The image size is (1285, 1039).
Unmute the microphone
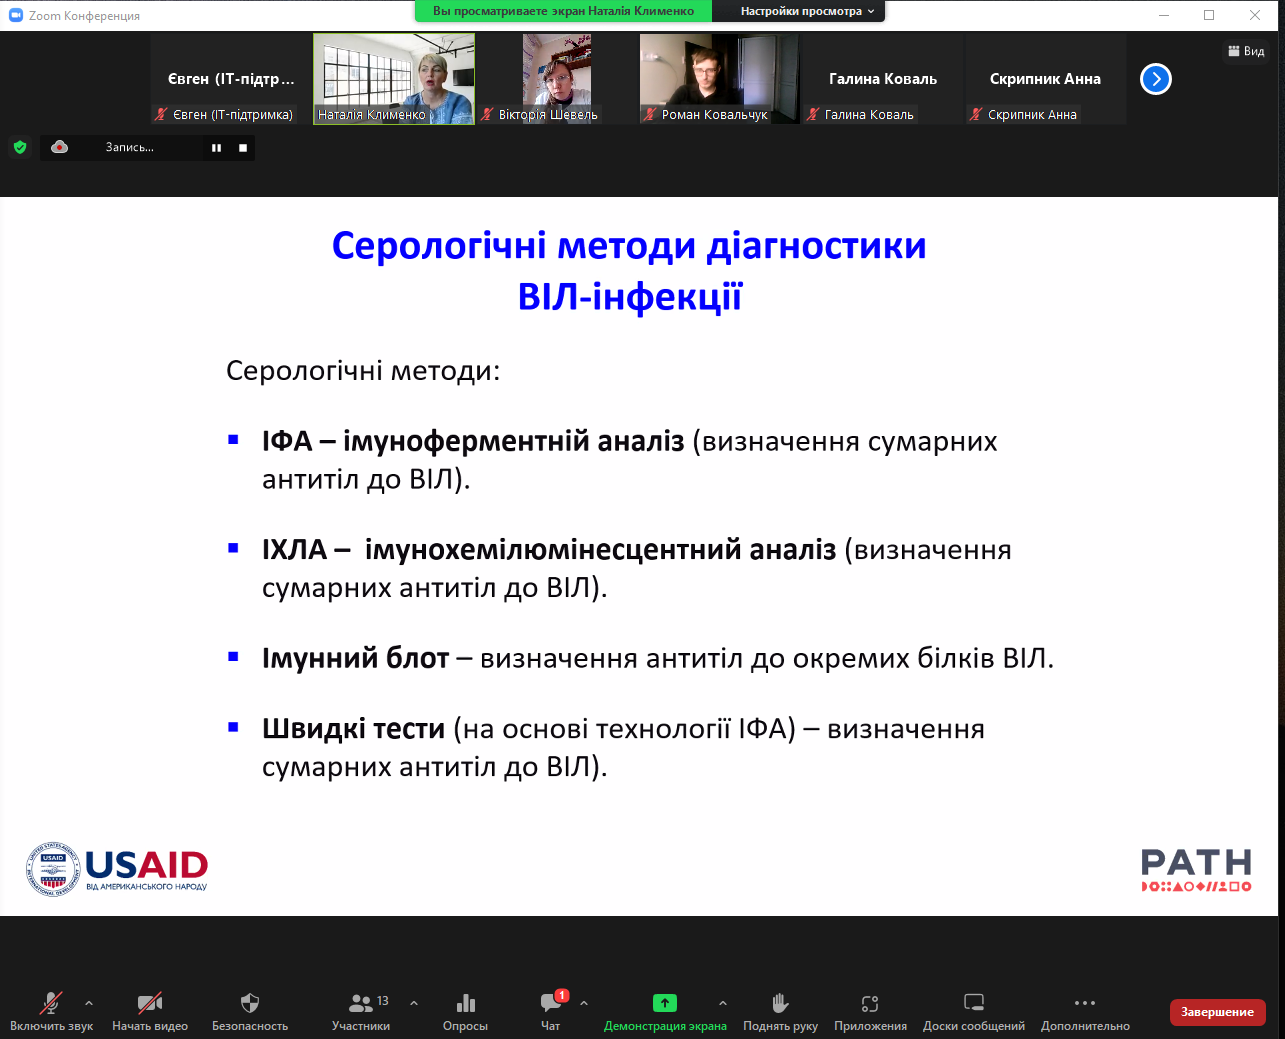tap(51, 1003)
